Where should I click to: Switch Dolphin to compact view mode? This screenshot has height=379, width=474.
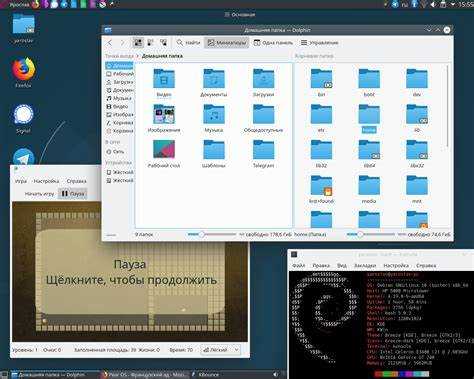pos(151,43)
